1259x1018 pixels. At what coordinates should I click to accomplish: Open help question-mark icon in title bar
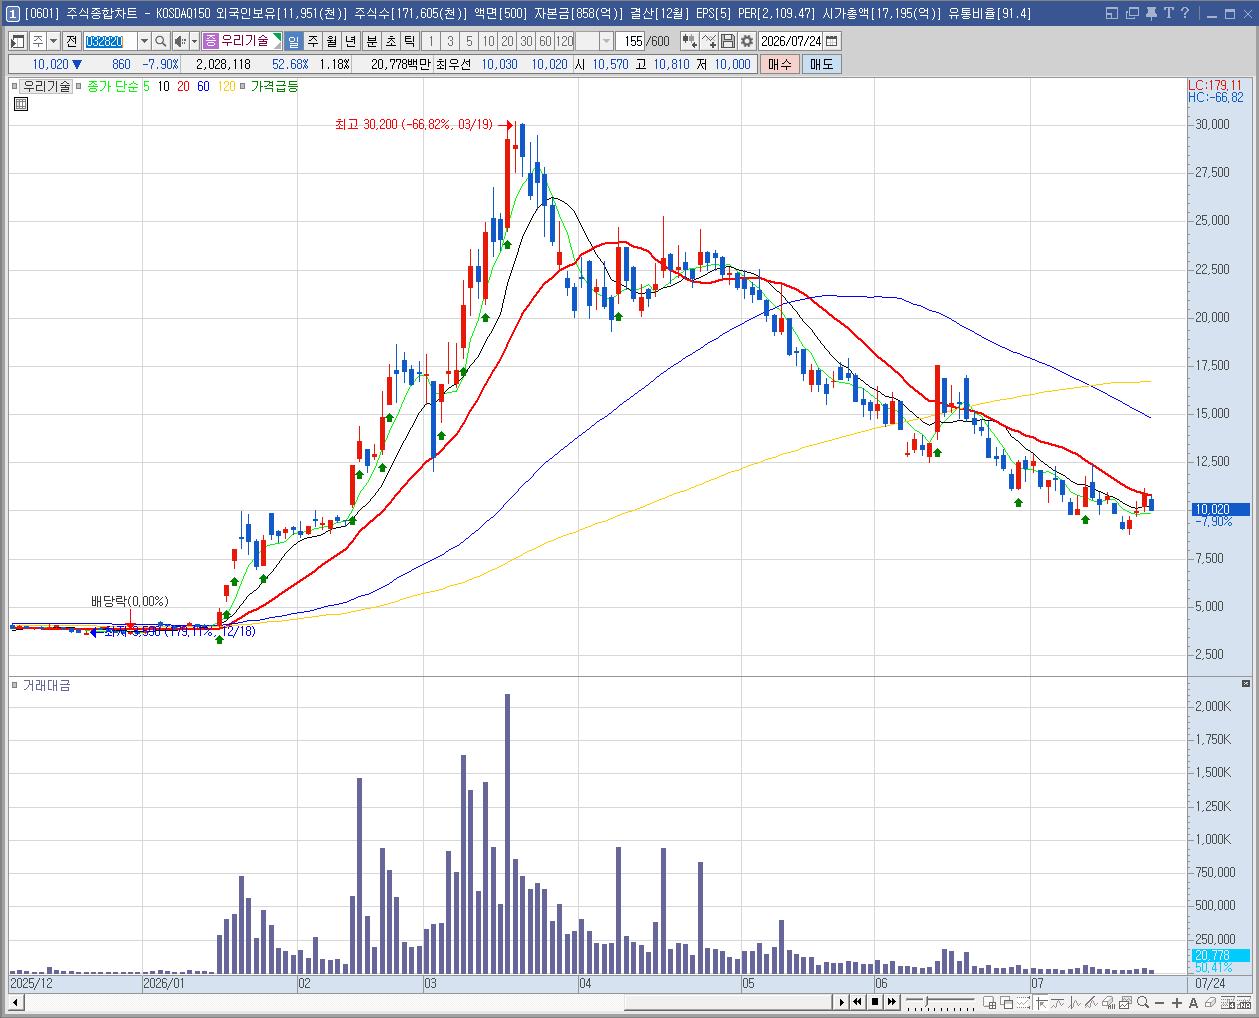tap(1185, 13)
